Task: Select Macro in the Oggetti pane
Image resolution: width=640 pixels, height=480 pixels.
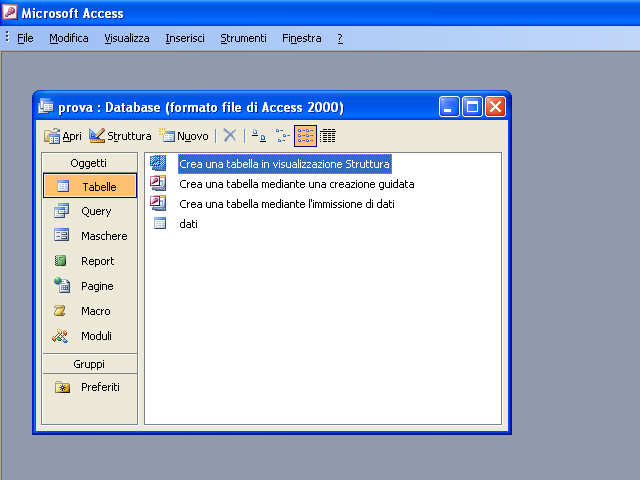Action: pos(90,311)
